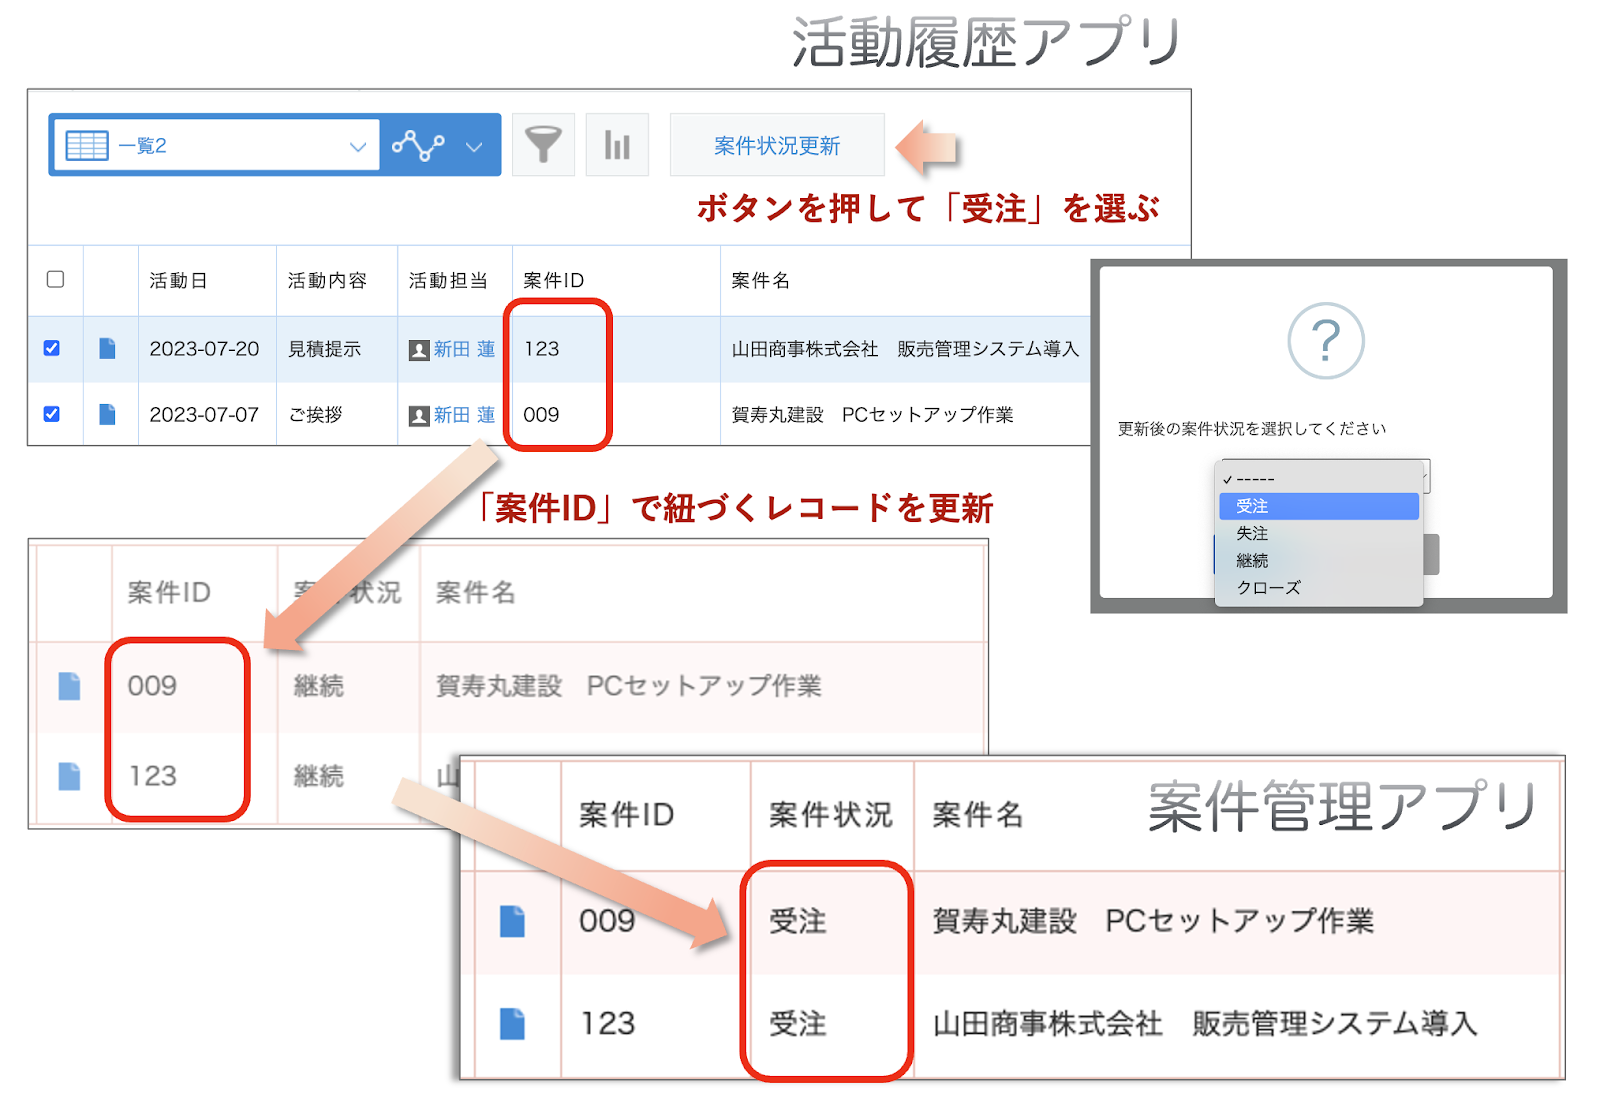Click 継続 status of the 009 row
The height and width of the screenshot is (1120, 1600).
pos(319,686)
